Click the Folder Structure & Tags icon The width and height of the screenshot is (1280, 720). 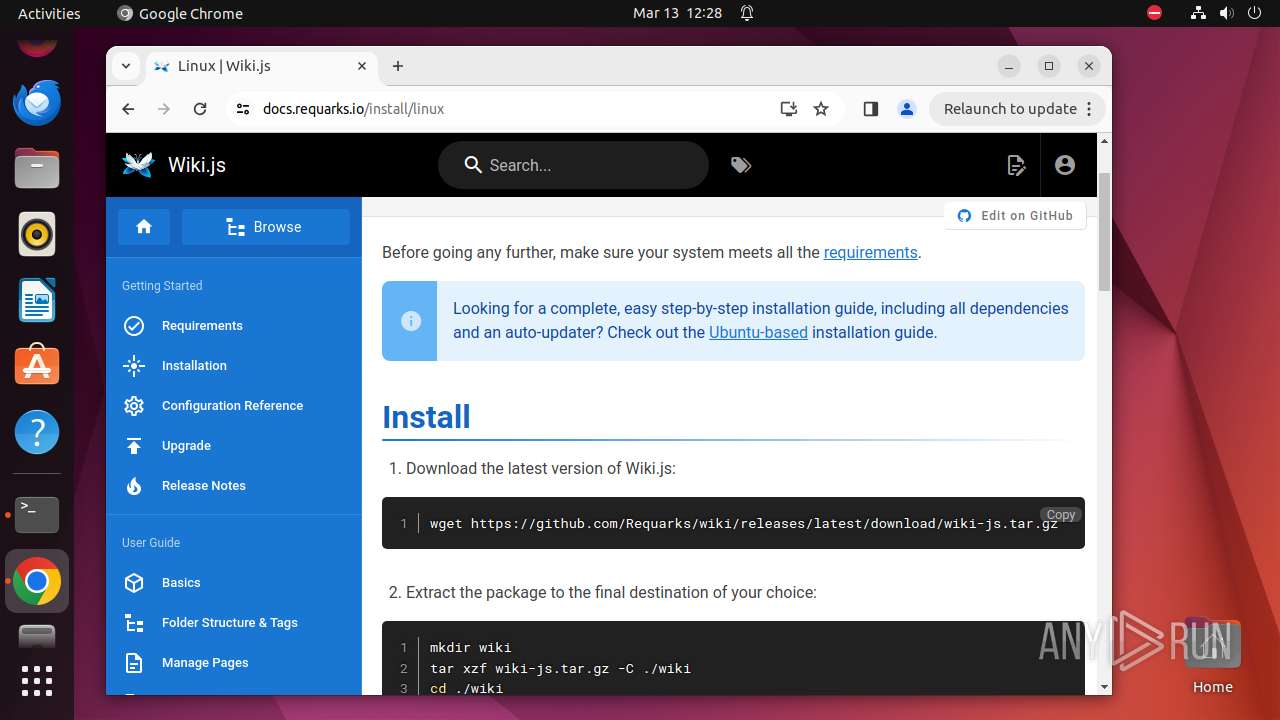pos(134,623)
